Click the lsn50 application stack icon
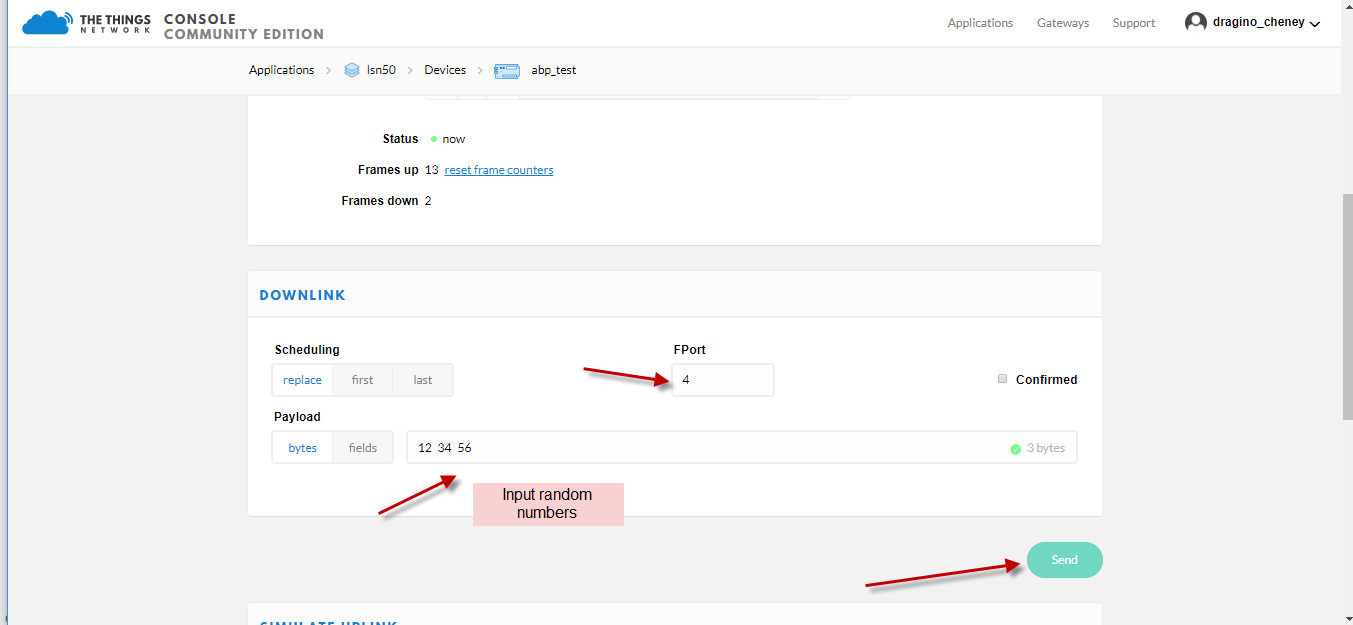The image size is (1353, 625). (351, 70)
